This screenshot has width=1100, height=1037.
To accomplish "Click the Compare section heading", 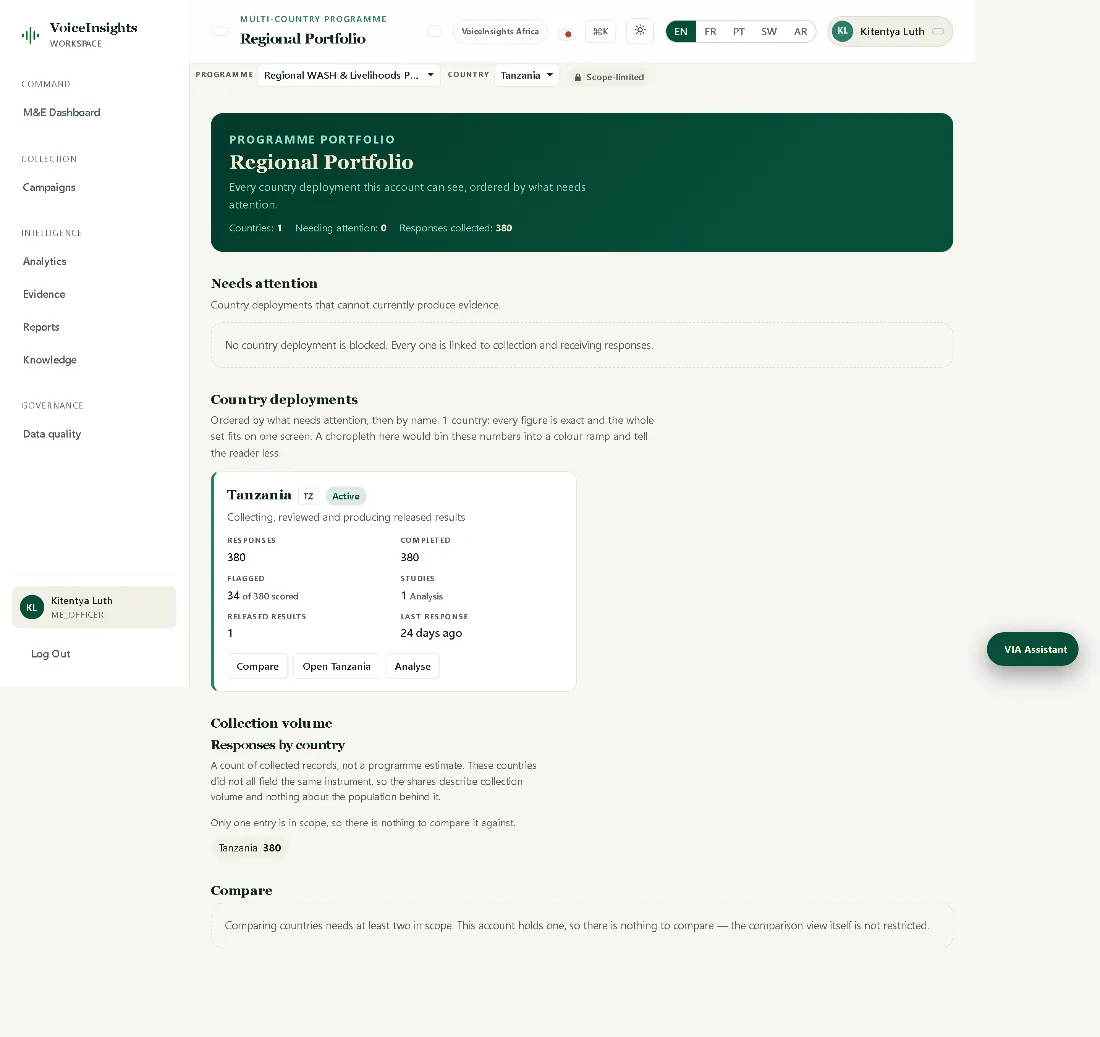I will click(241, 890).
